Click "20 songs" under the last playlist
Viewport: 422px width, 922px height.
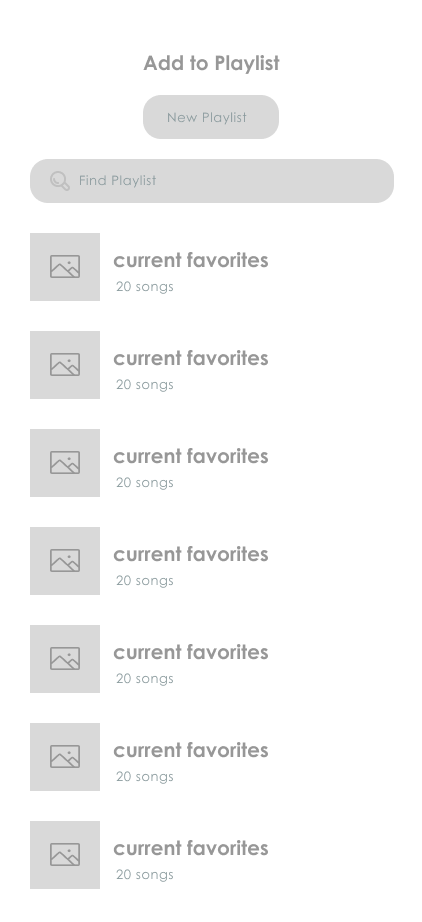click(x=145, y=875)
